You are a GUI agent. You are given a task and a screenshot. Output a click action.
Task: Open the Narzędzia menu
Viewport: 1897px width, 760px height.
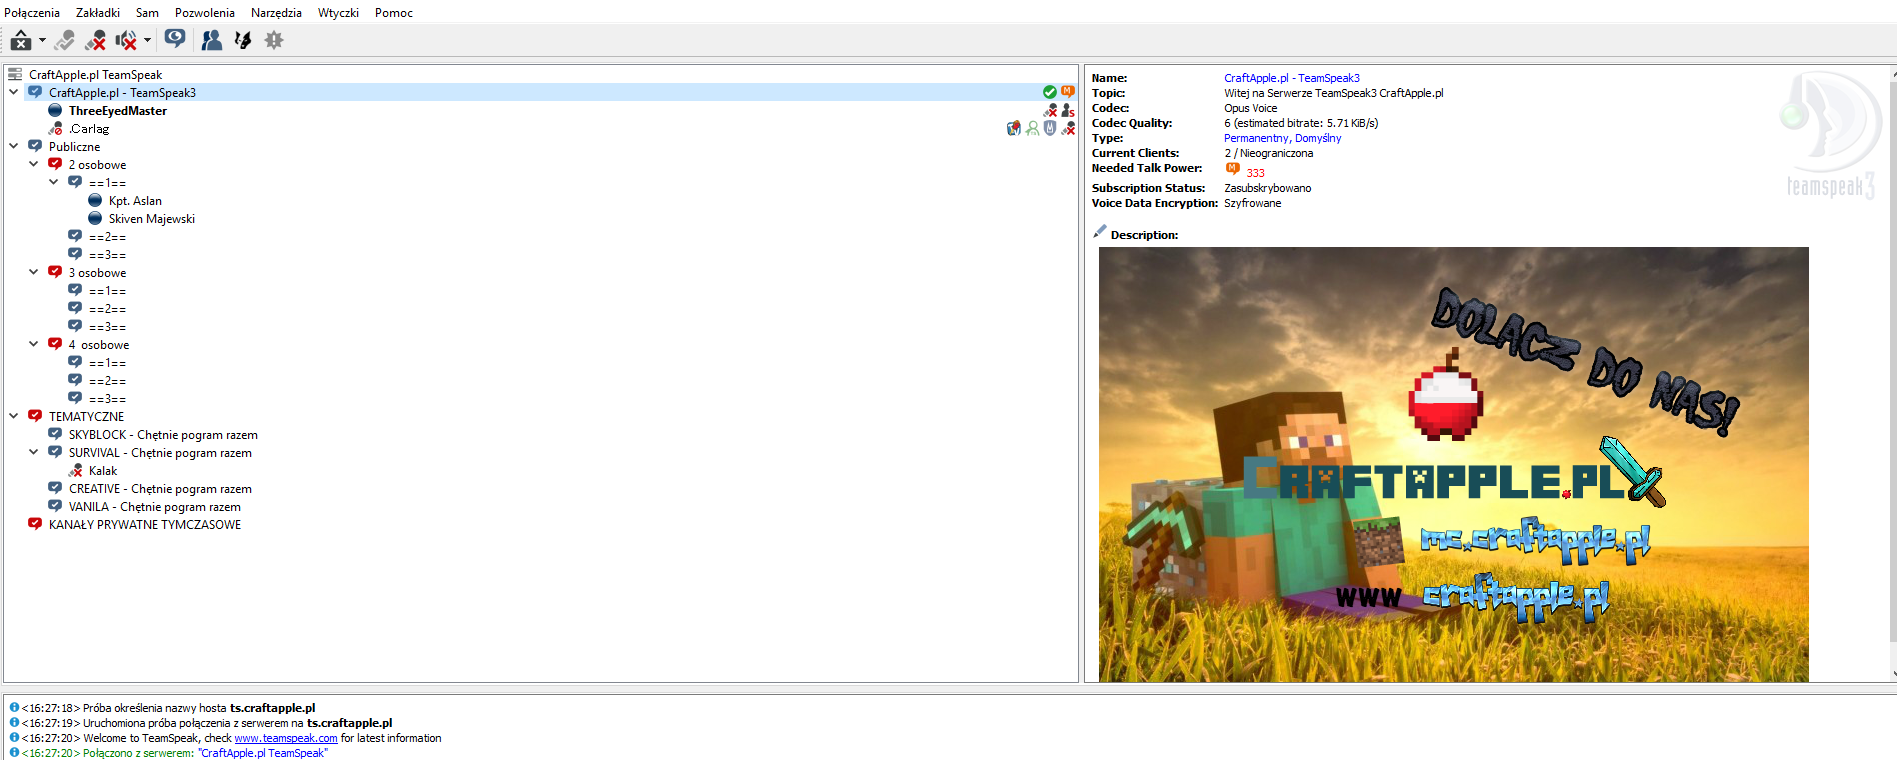(276, 13)
